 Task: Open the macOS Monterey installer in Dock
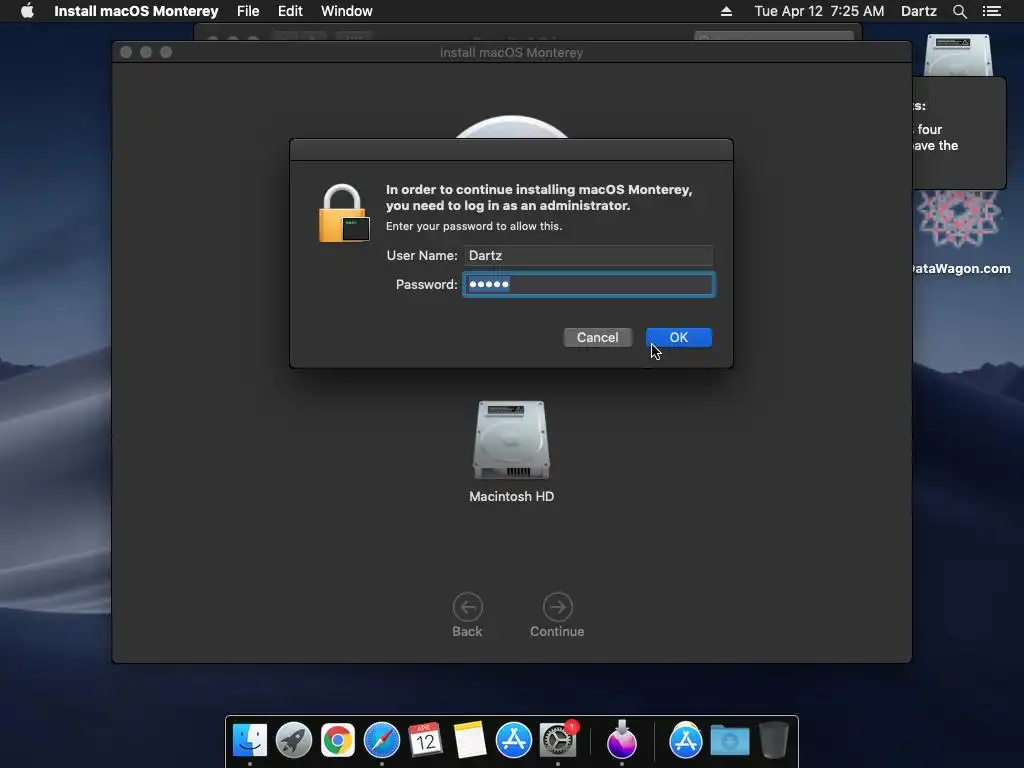point(622,739)
